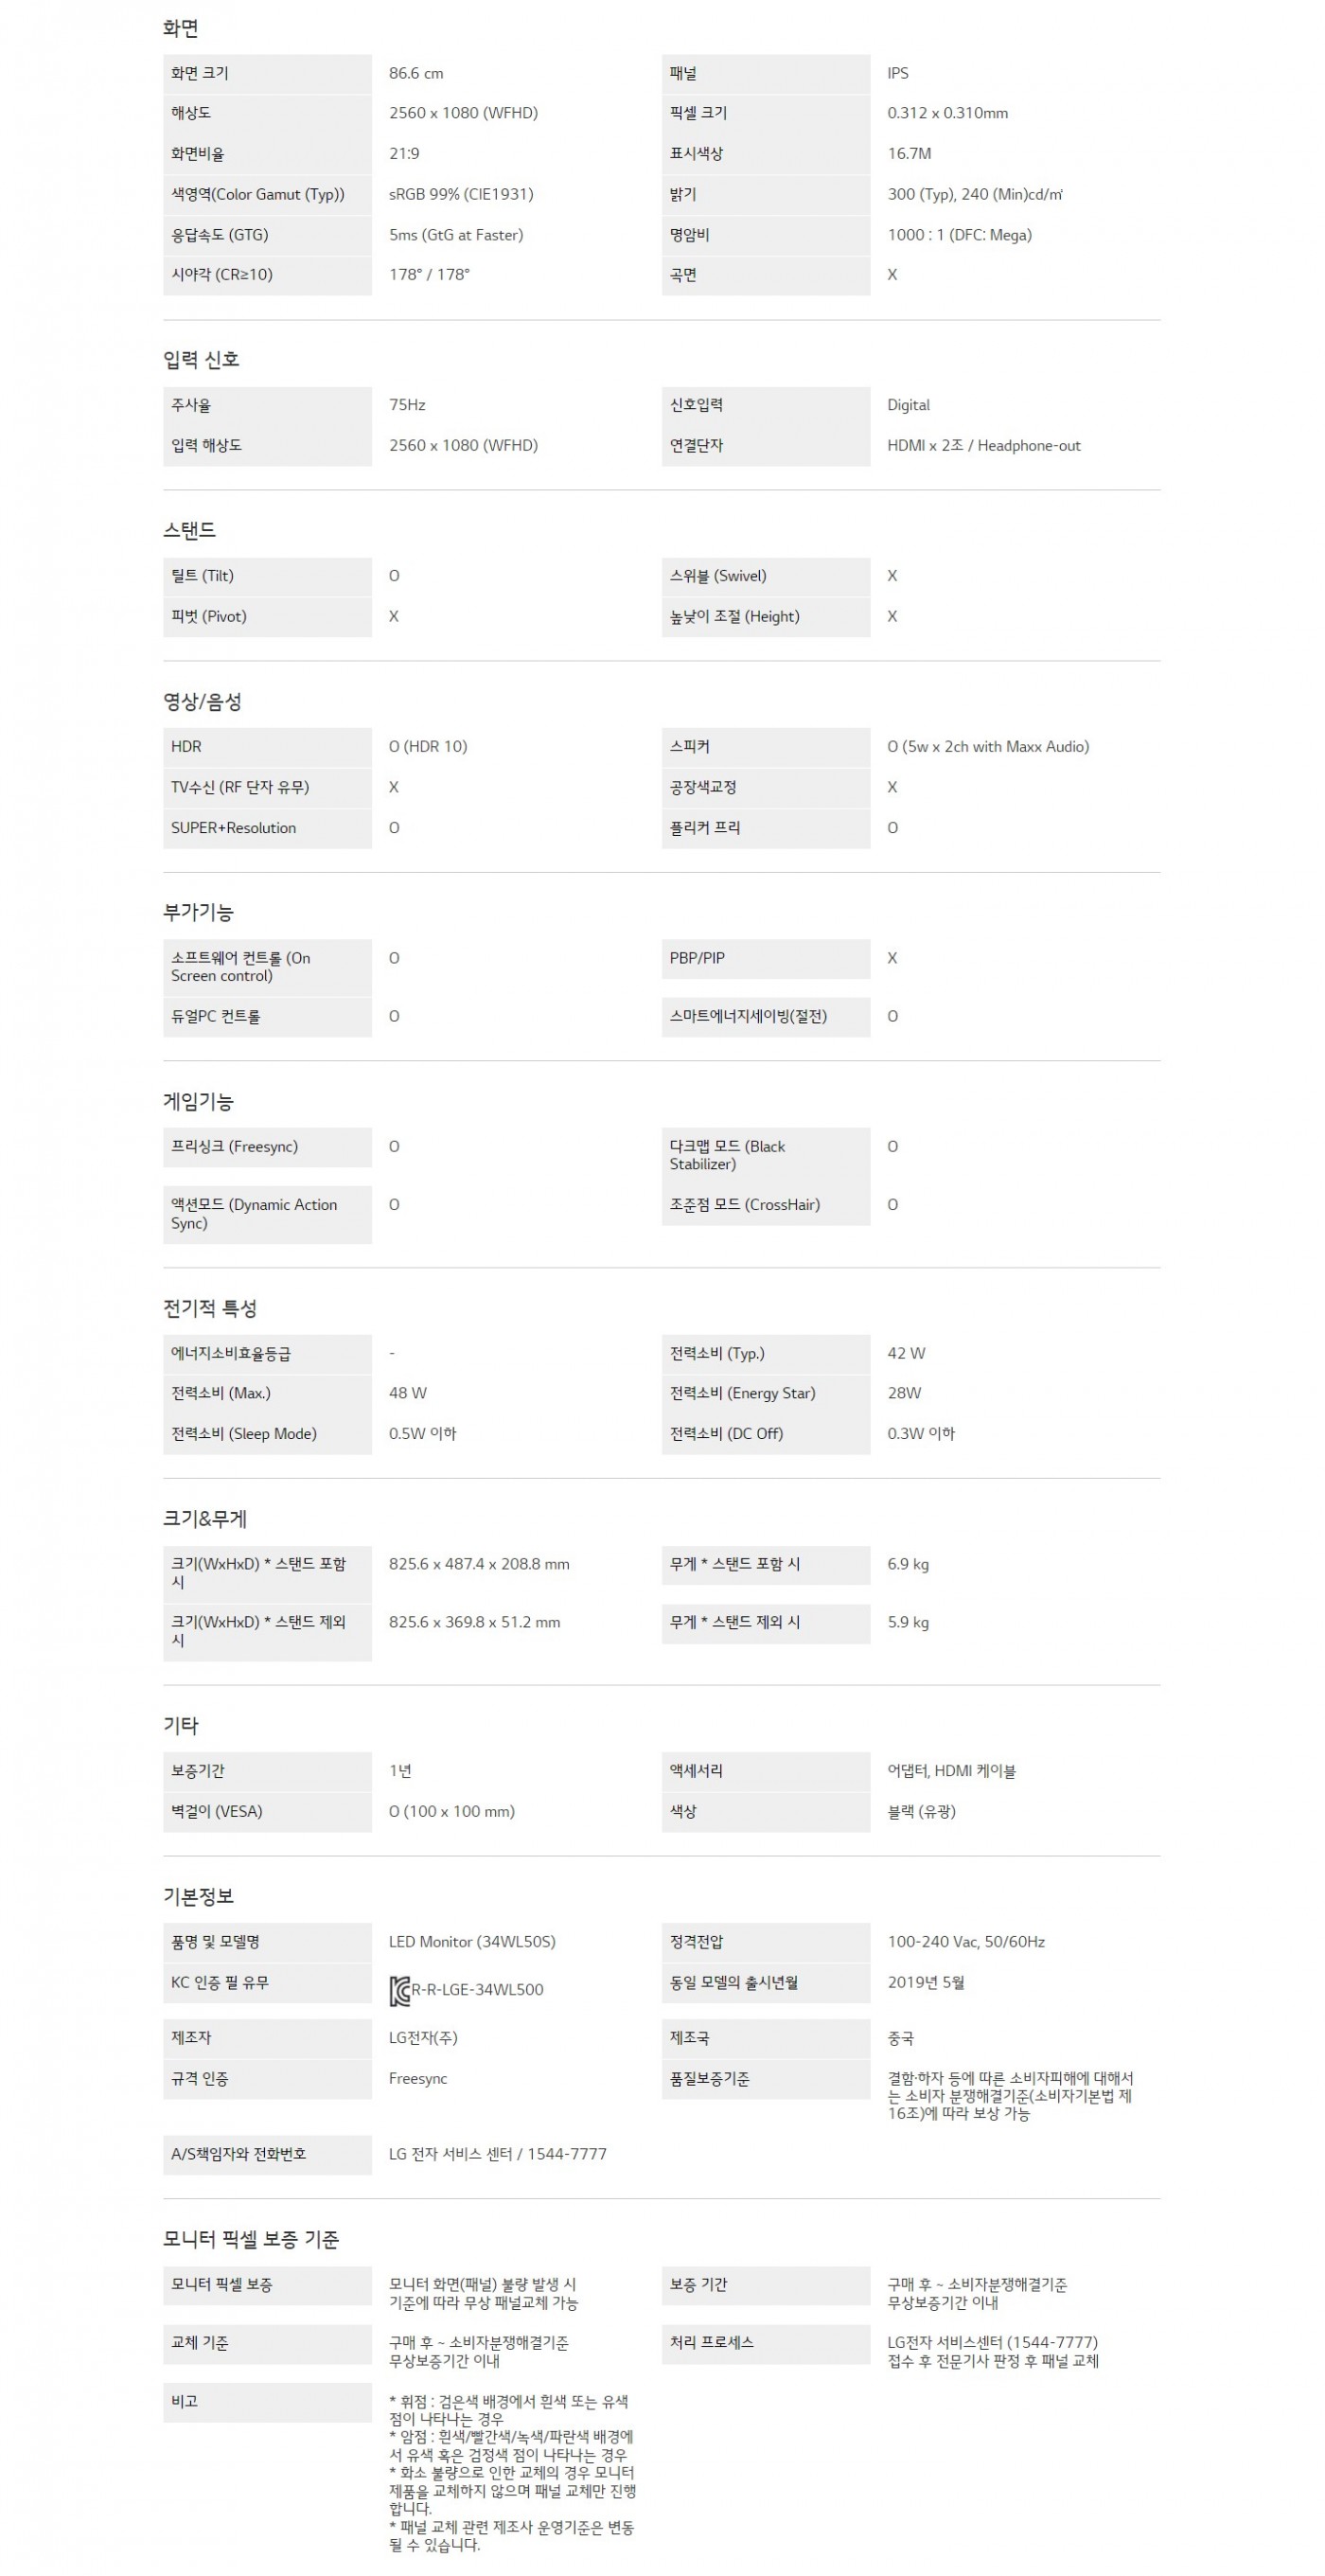Click the R-R-LGE-34WL500 certification number
The width and height of the screenshot is (1325, 2576).
[477, 1990]
